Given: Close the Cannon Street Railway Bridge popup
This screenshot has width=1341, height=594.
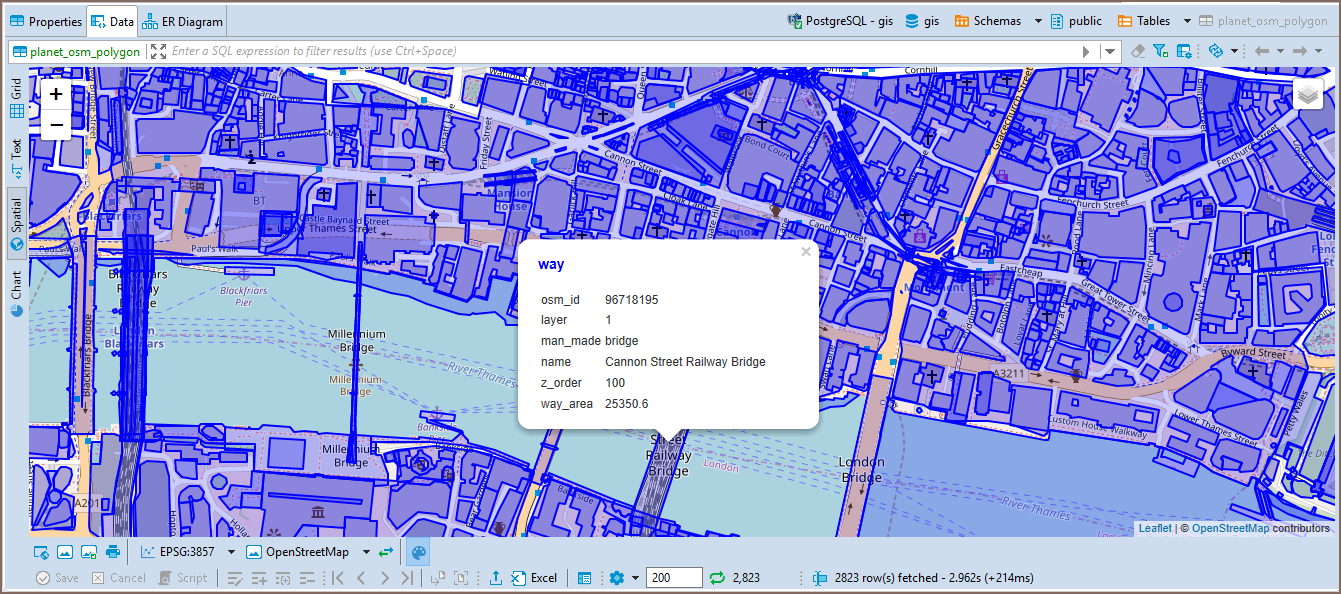Looking at the screenshot, I should [806, 252].
